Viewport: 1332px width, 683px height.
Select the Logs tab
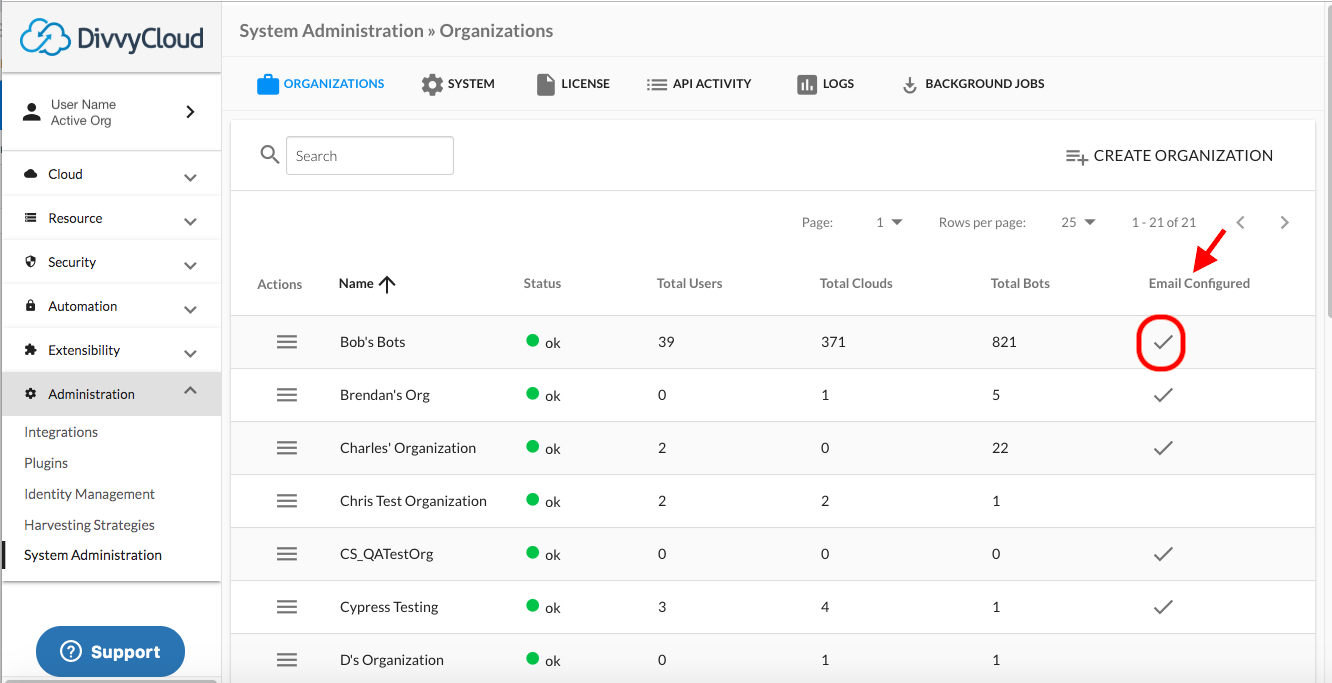[825, 84]
